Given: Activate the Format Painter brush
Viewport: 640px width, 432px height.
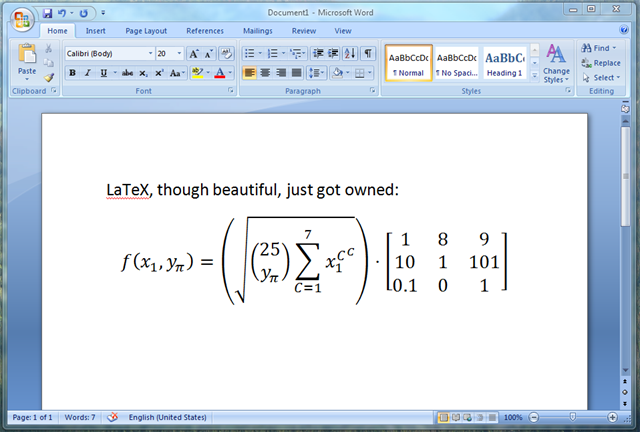Looking at the screenshot, I should coord(49,77).
